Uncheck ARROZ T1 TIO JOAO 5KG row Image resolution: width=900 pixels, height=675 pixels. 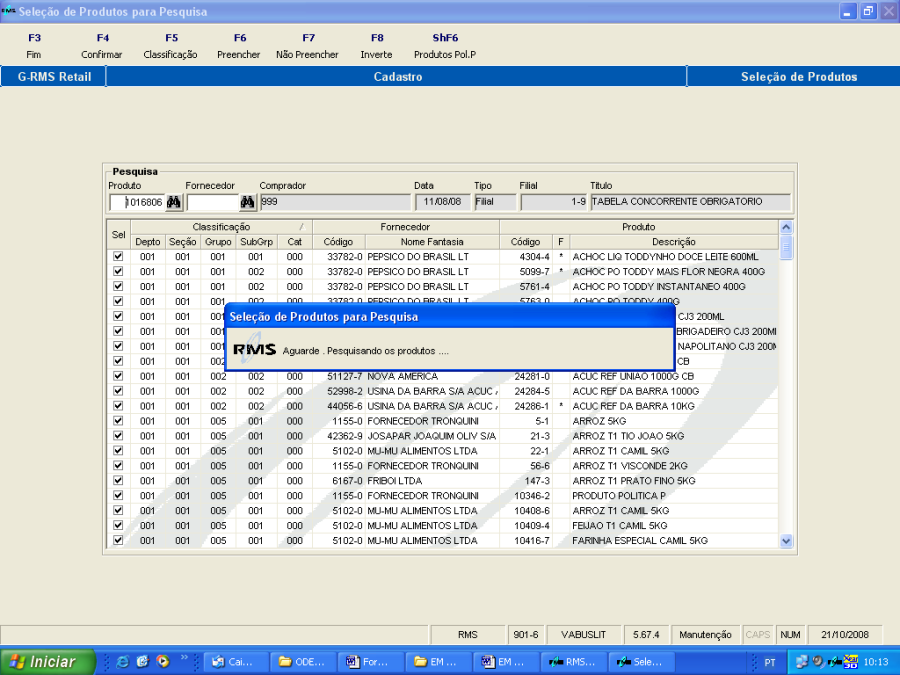click(118, 436)
